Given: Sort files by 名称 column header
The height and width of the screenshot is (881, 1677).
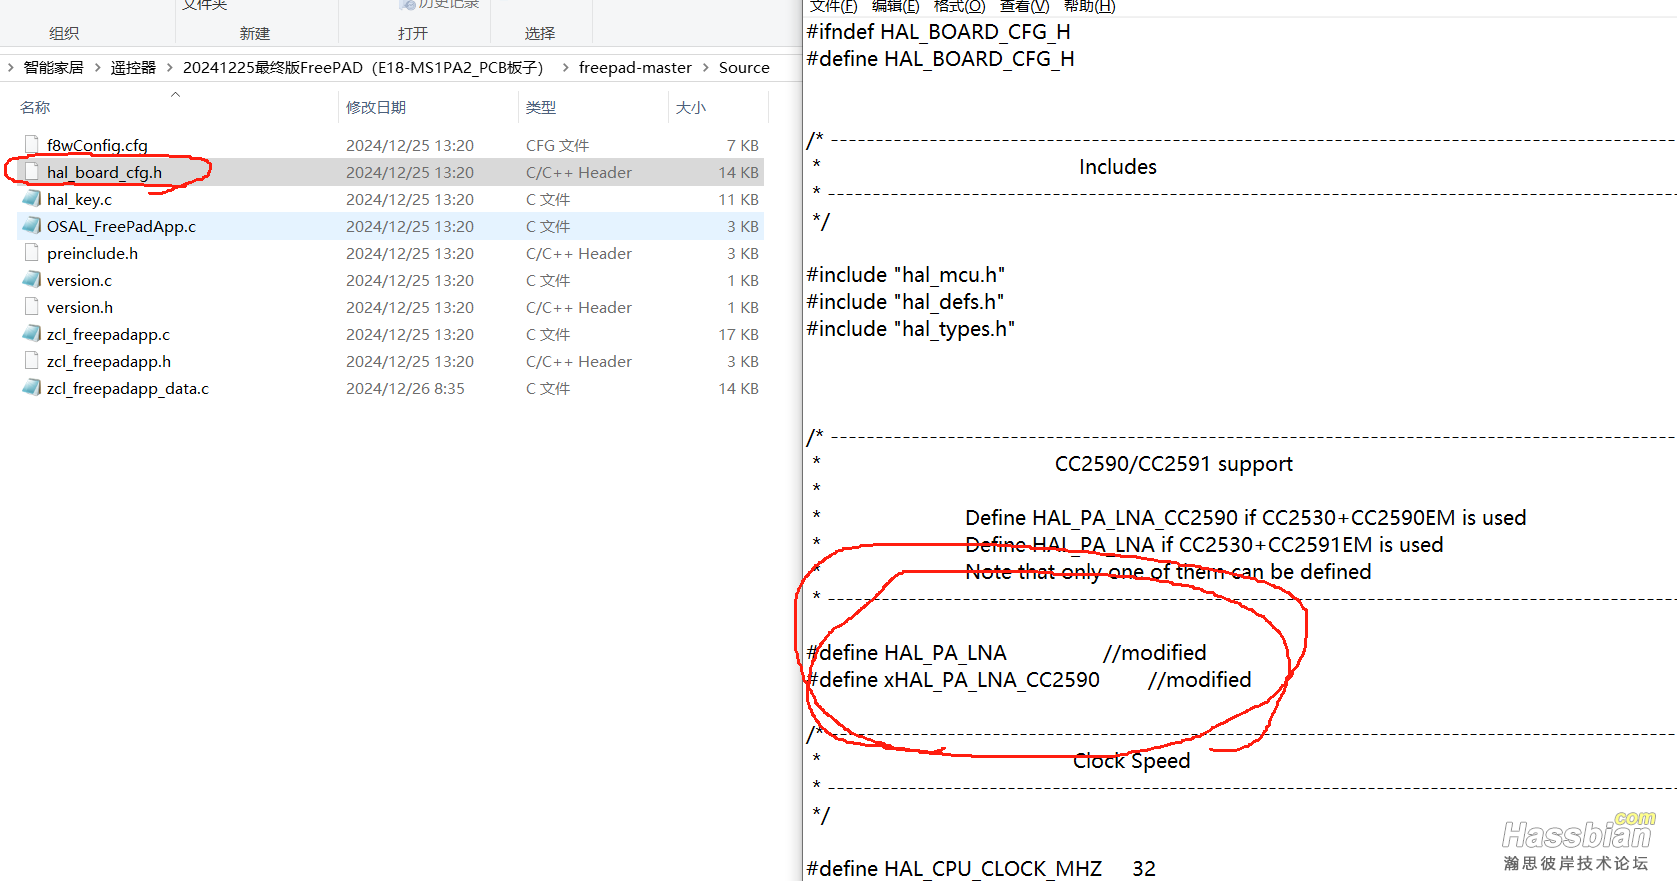Looking at the screenshot, I should (x=35, y=107).
